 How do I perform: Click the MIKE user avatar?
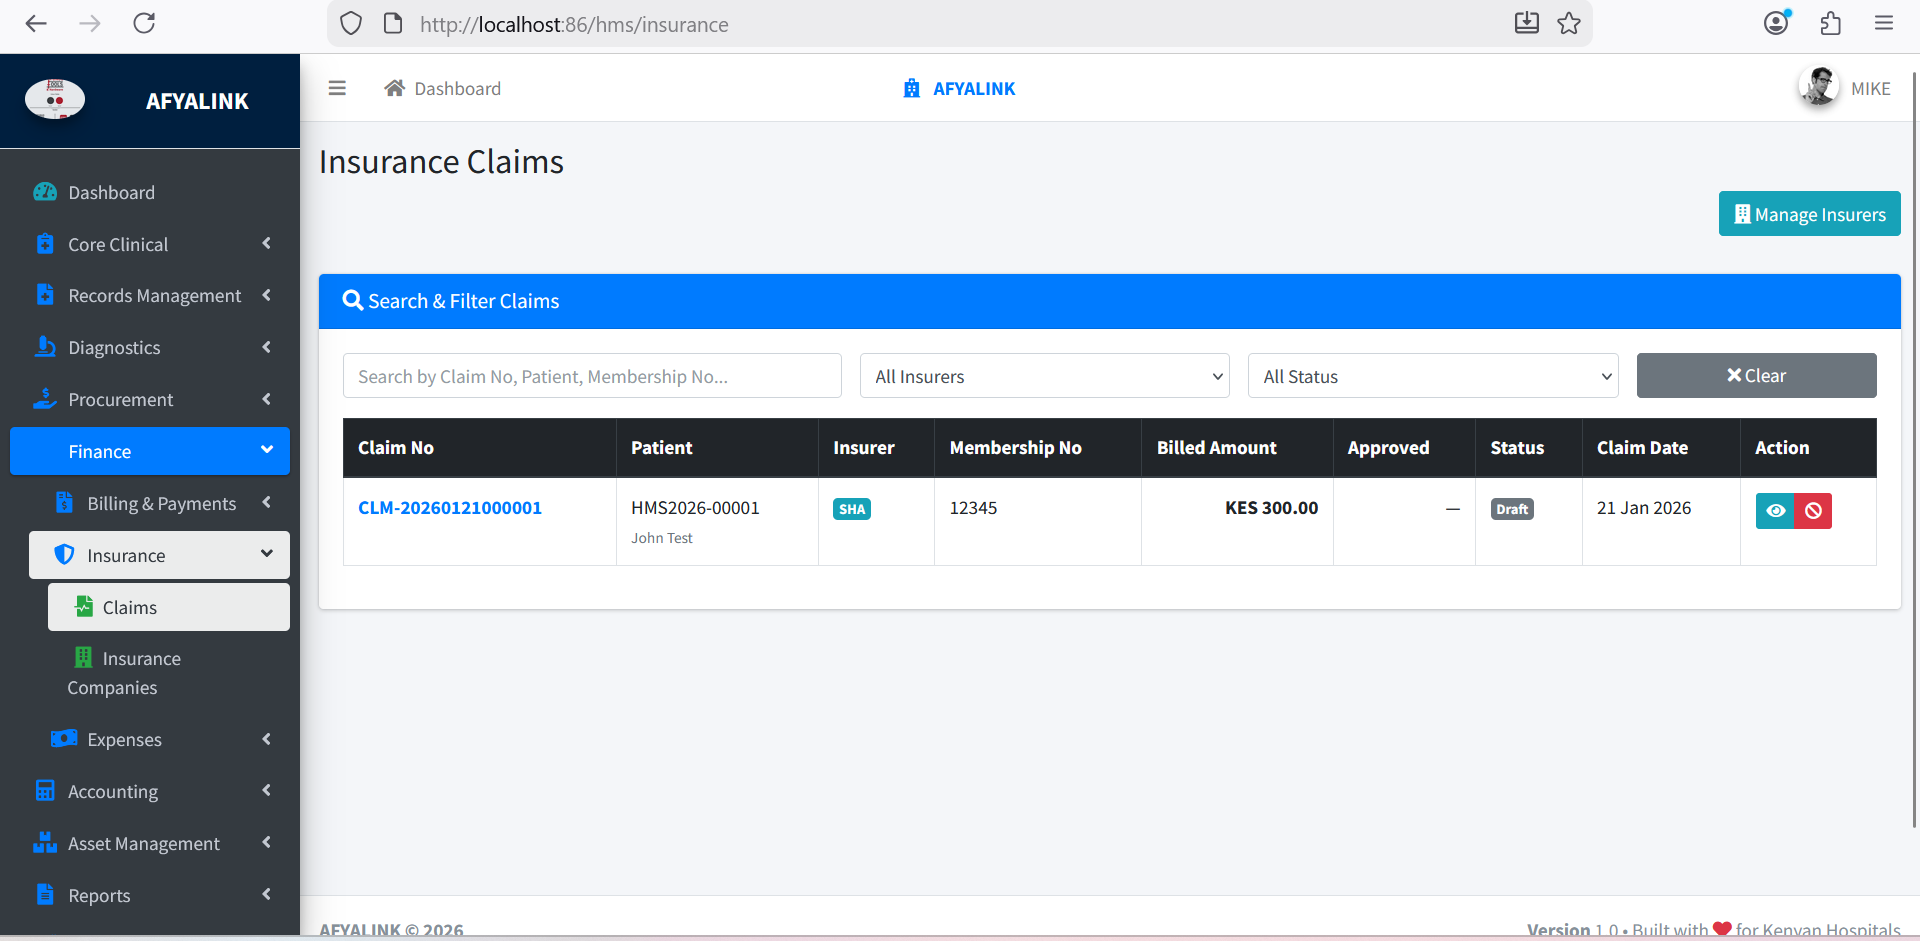[x=1818, y=87]
